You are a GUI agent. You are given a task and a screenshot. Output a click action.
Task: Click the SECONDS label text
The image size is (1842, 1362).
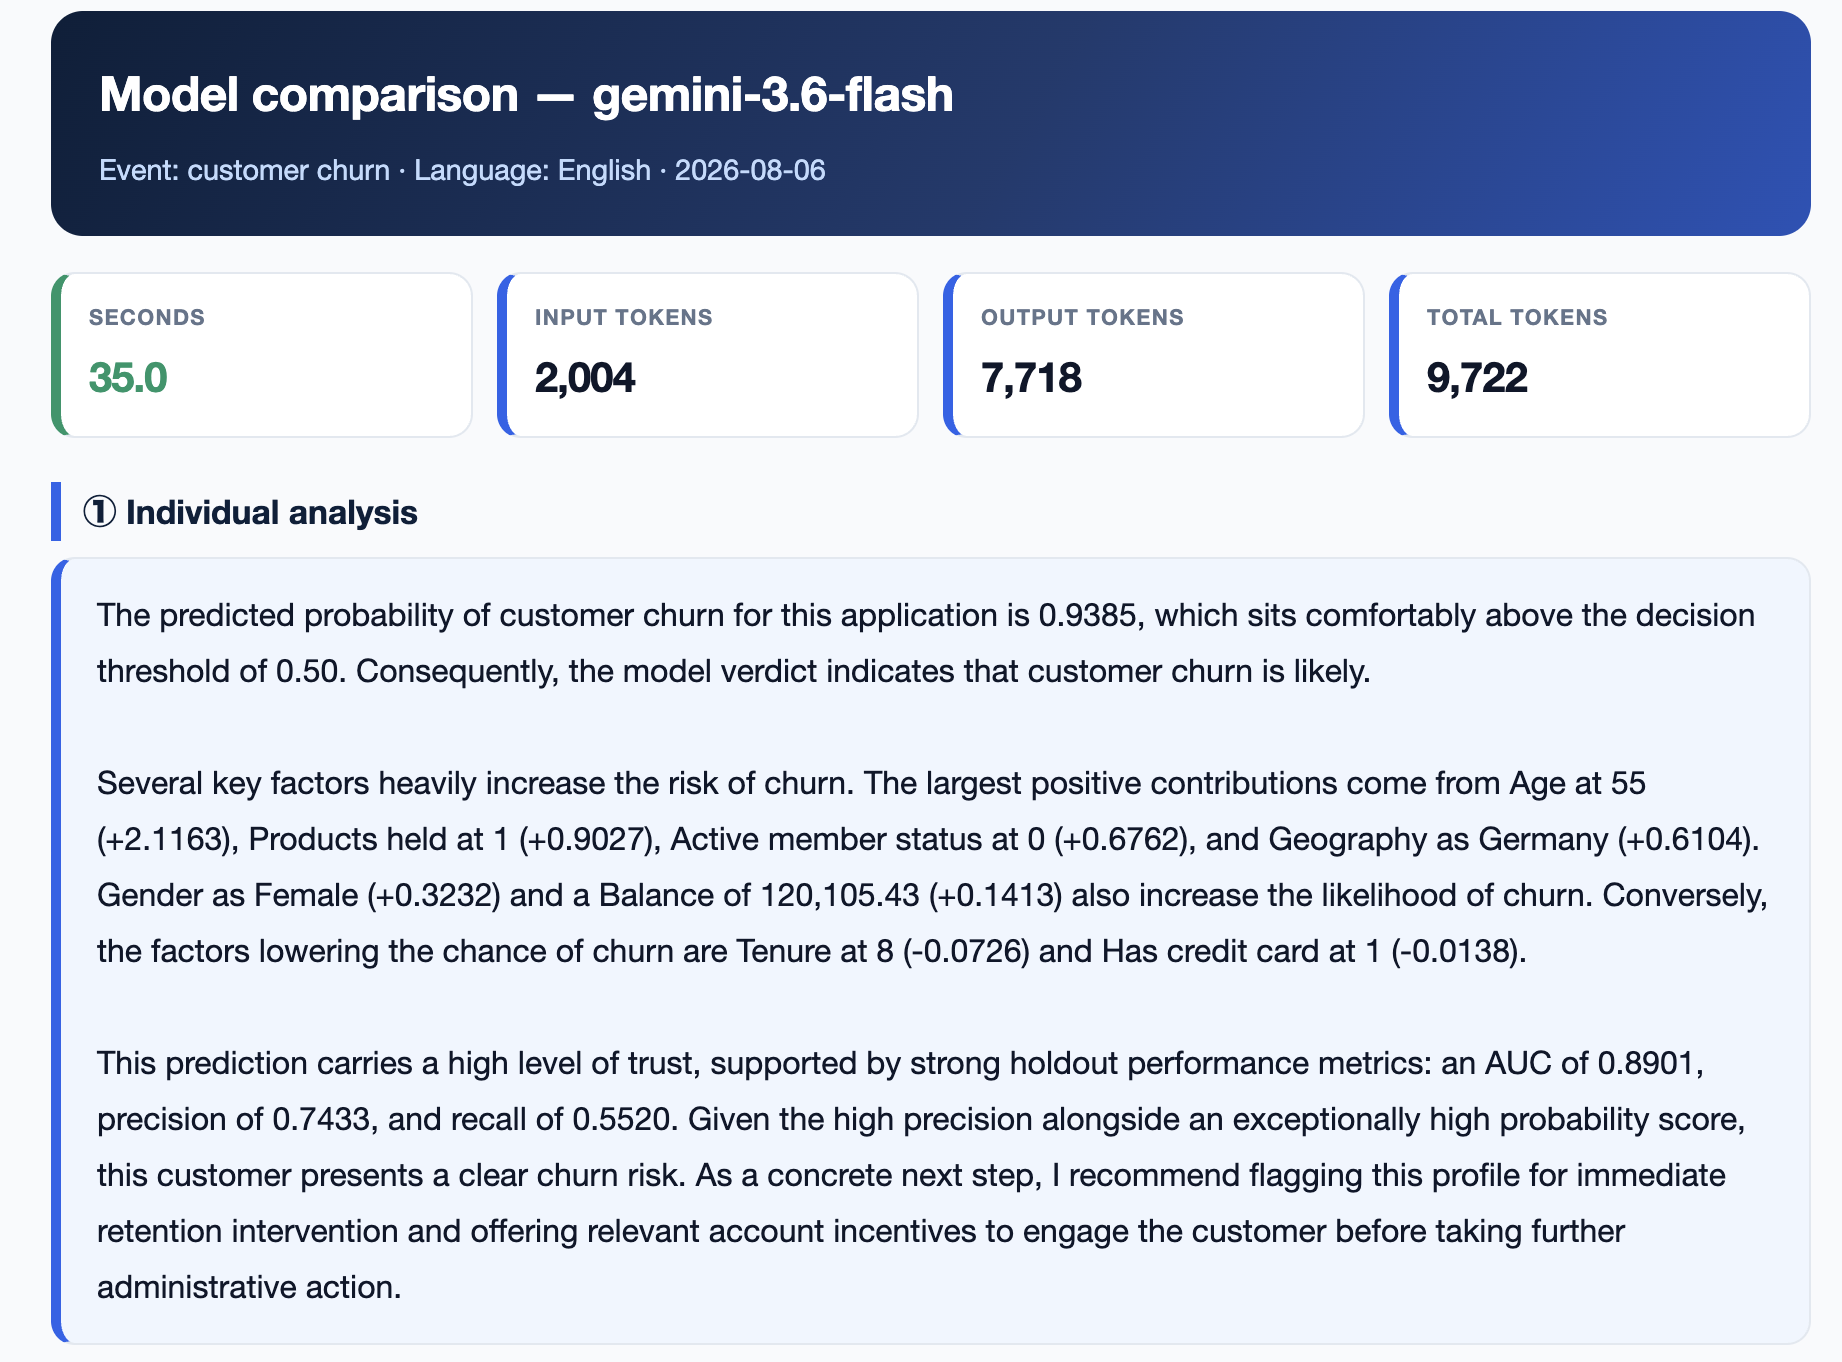[x=147, y=317]
